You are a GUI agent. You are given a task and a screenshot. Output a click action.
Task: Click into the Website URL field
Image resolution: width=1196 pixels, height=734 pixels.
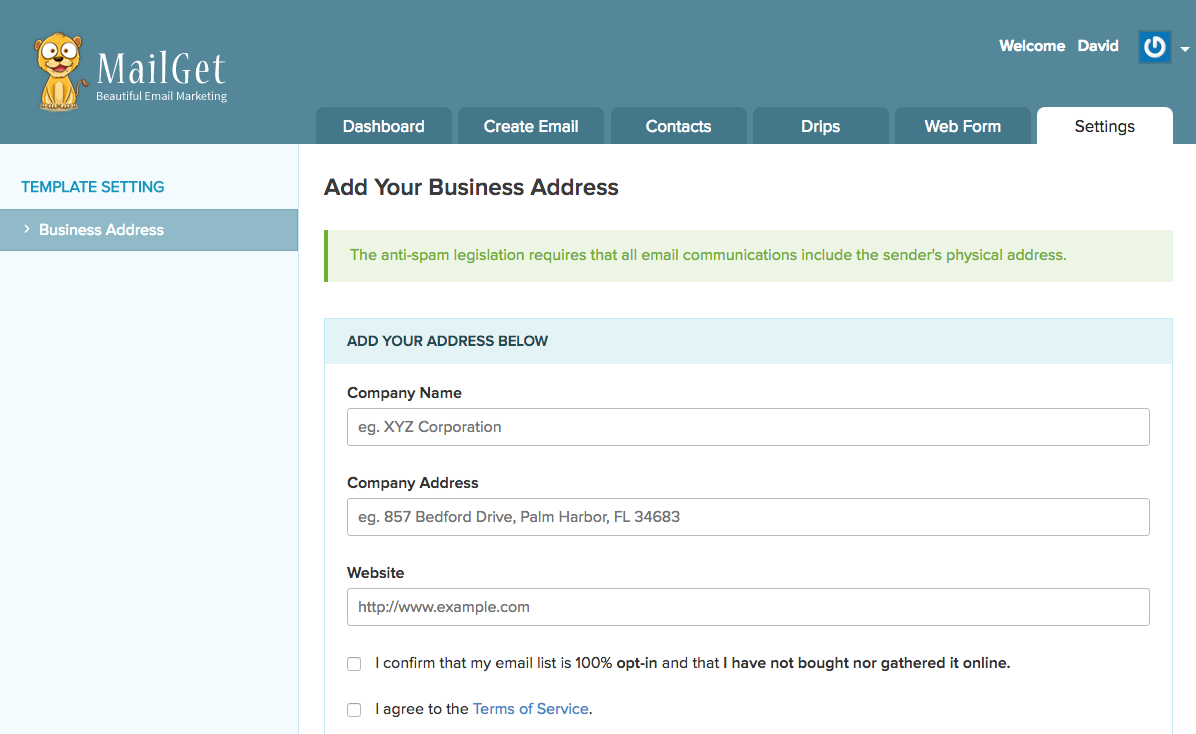748,607
